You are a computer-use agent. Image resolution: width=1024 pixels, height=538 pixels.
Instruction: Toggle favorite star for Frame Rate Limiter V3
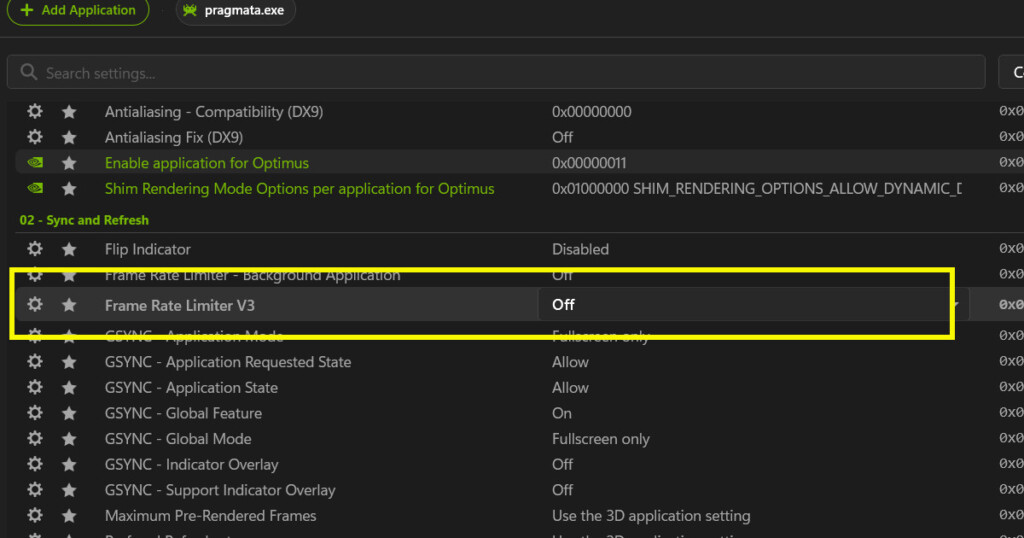69,305
